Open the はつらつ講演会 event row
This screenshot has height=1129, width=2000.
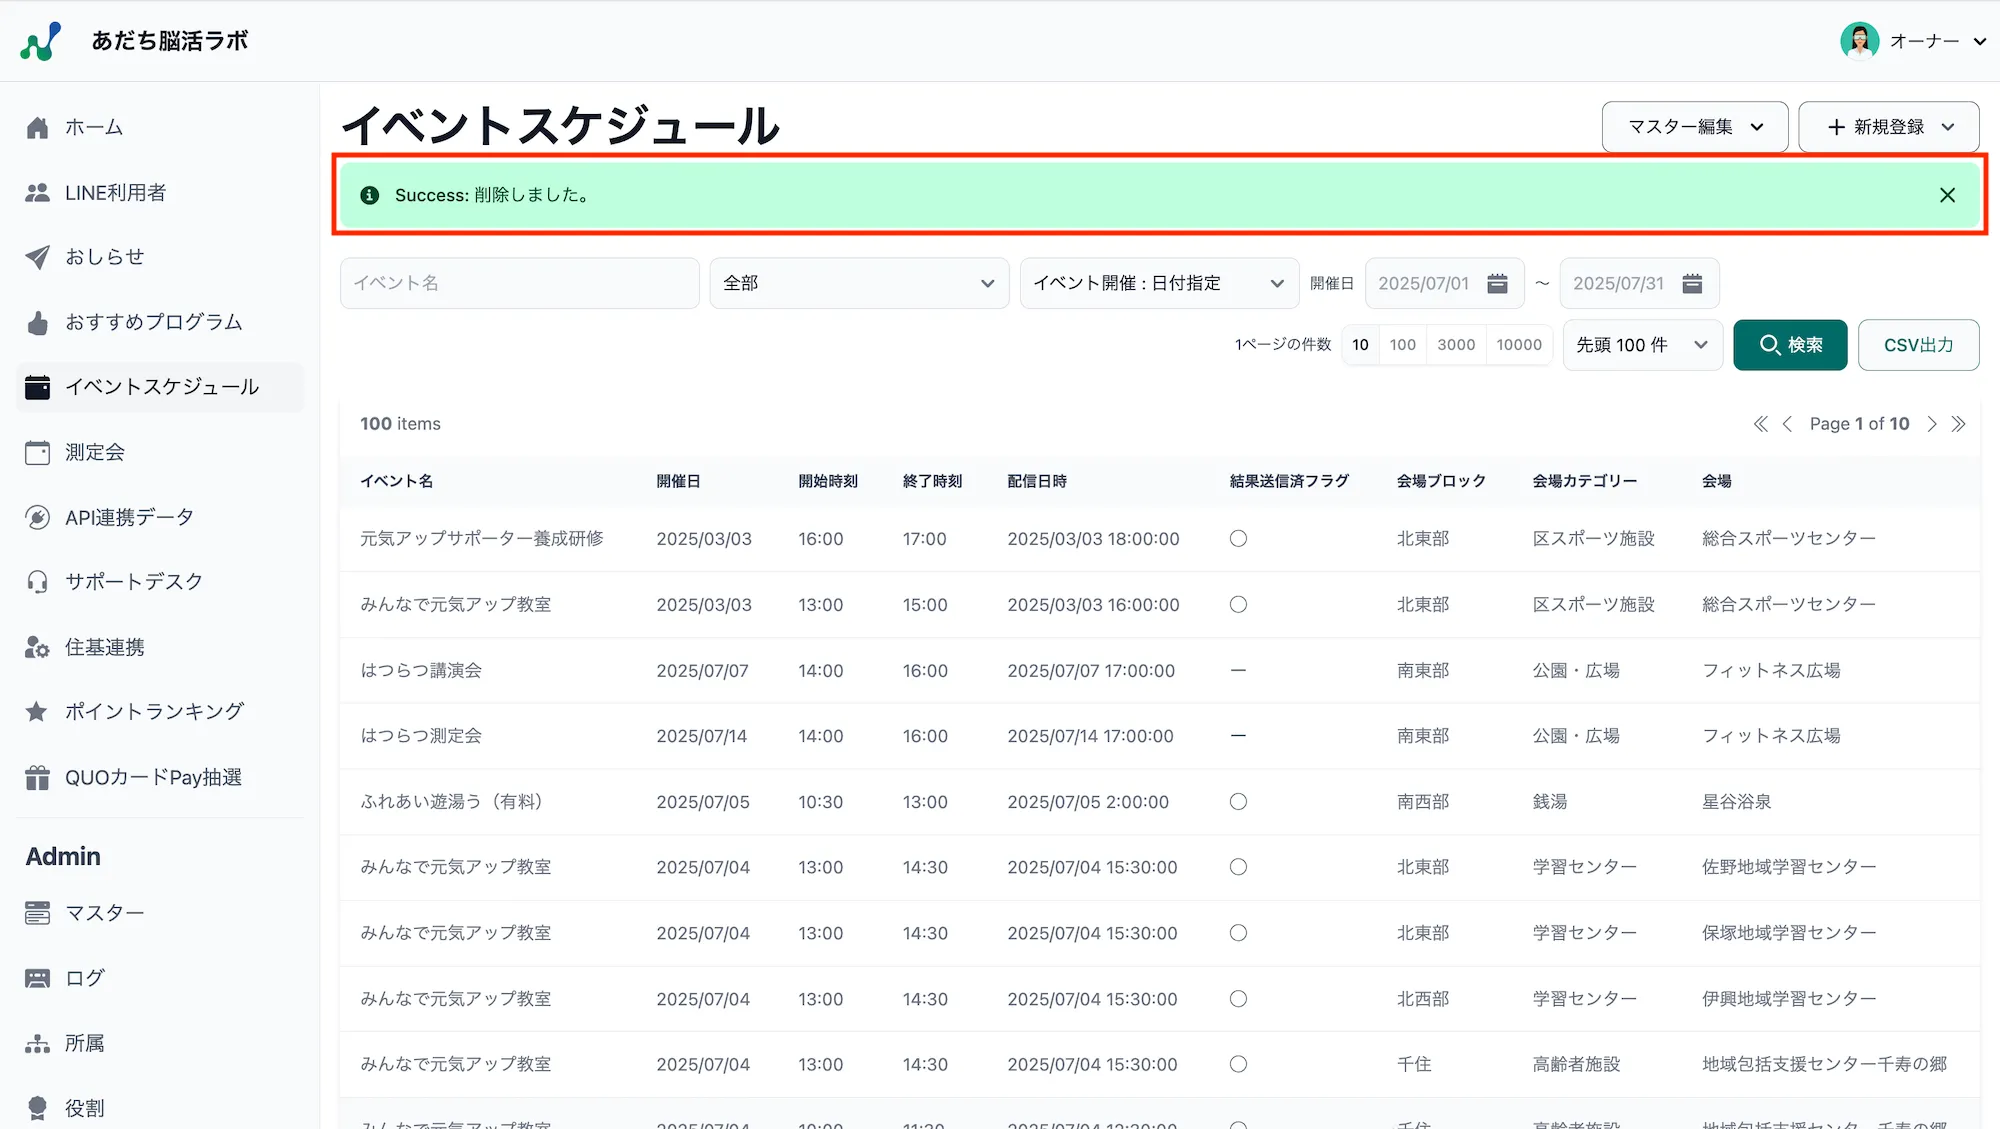pos(1159,671)
